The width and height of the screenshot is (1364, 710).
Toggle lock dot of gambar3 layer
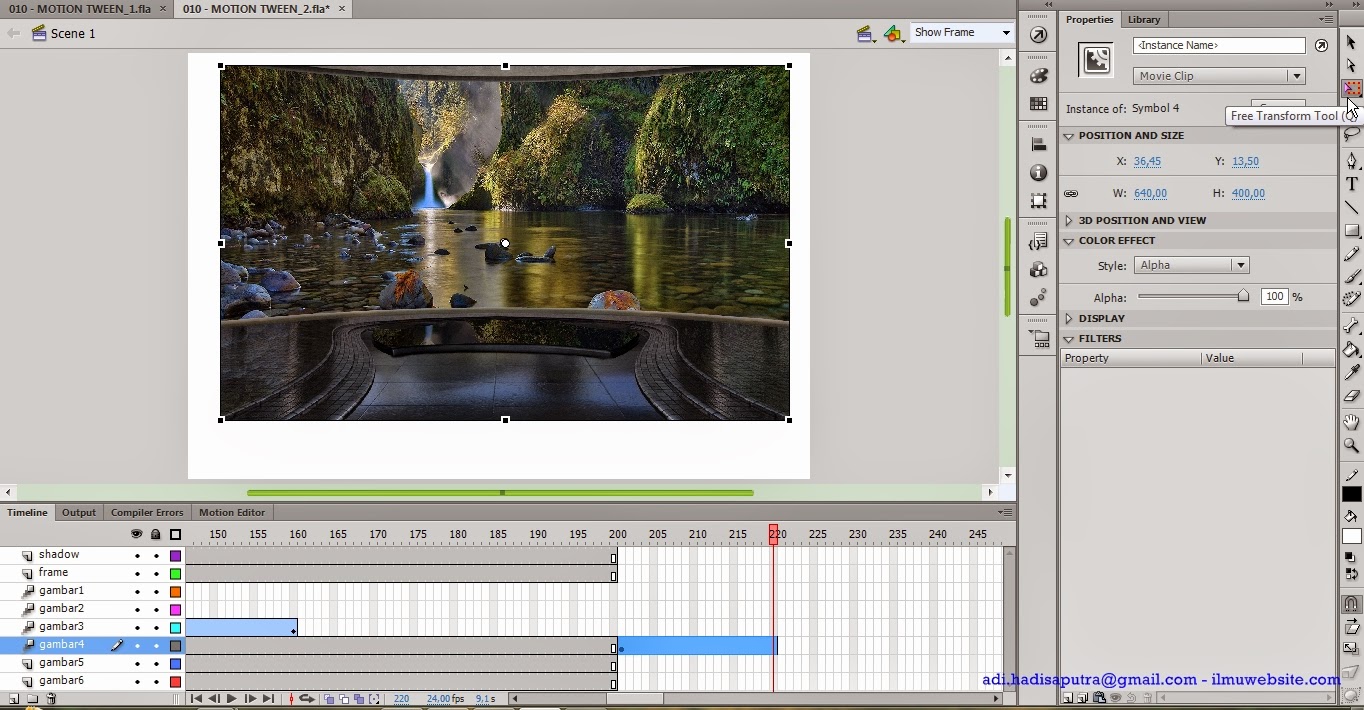pyautogui.click(x=156, y=627)
